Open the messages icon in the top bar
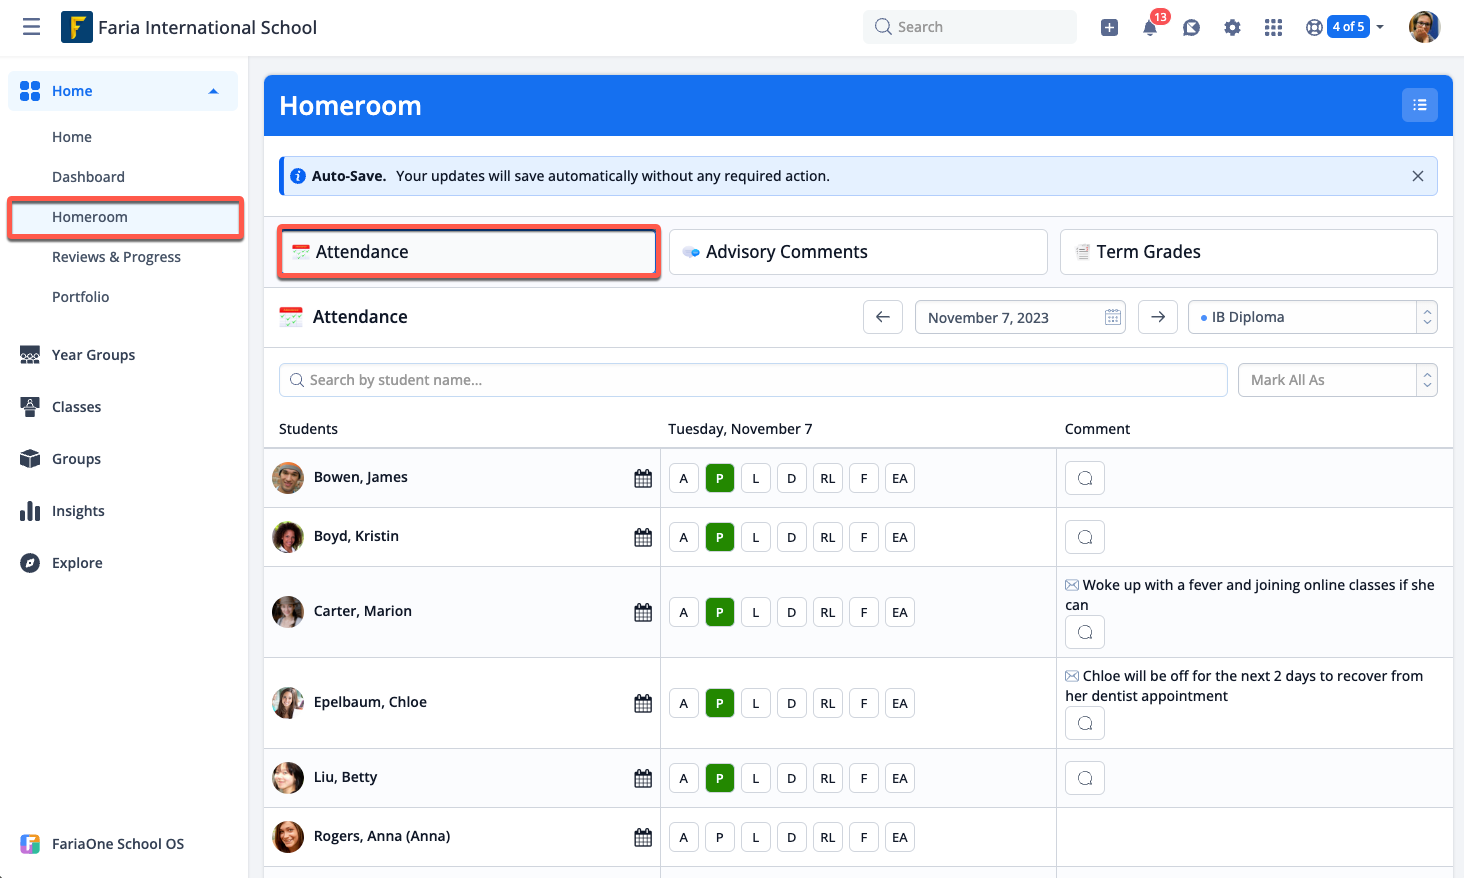Screen dimensions: 1464x878 point(1191,27)
